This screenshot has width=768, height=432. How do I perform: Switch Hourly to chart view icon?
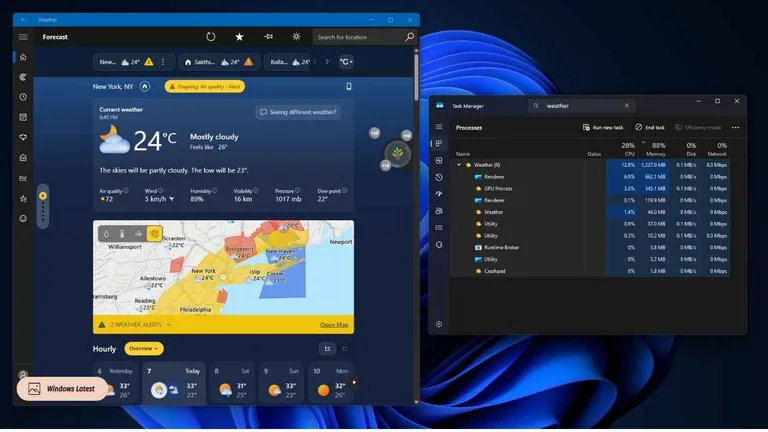tap(327, 349)
